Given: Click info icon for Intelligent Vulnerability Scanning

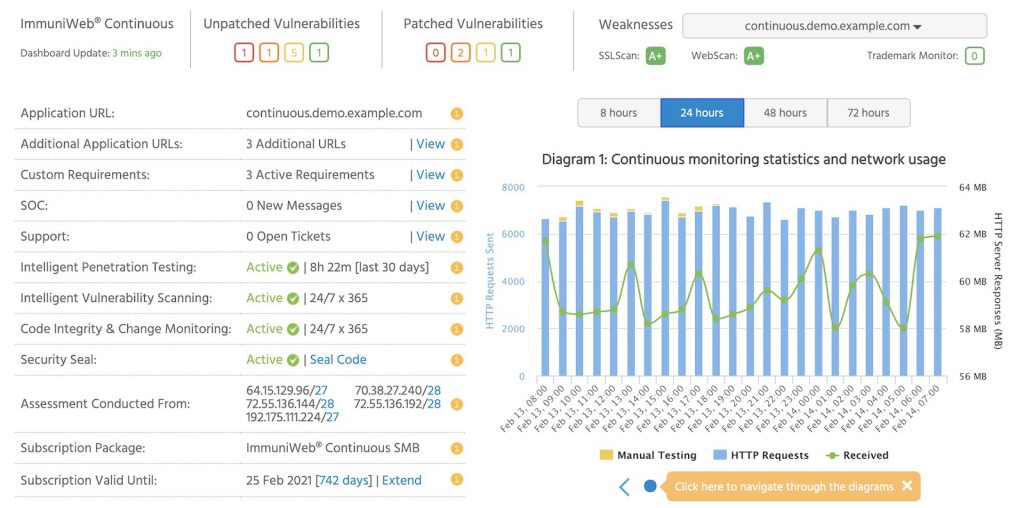Looking at the screenshot, I should 456,298.
